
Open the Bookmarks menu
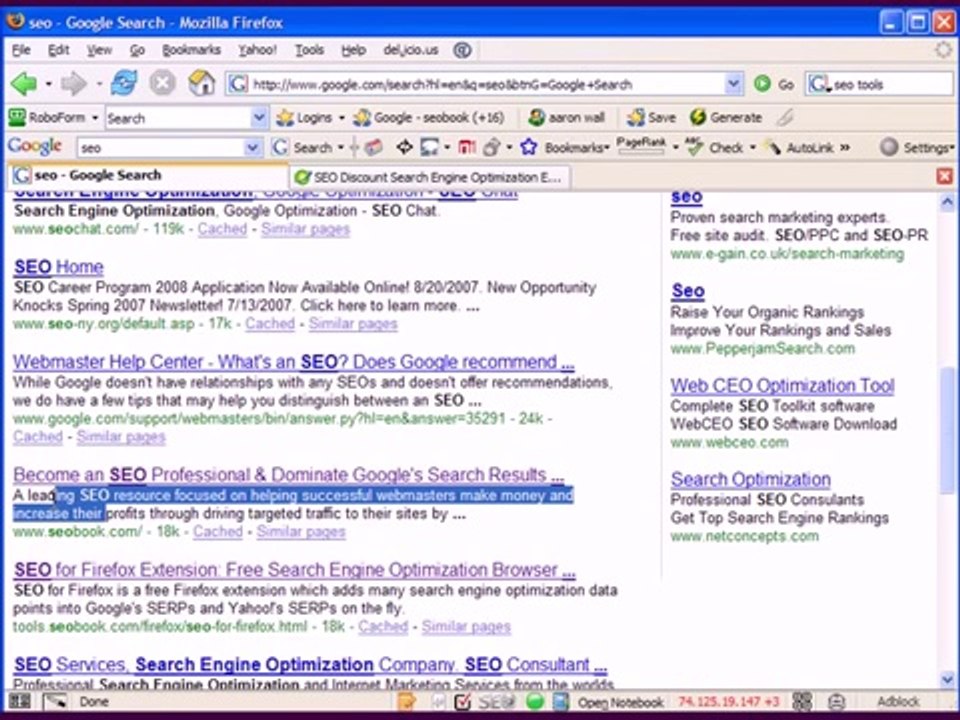(191, 50)
